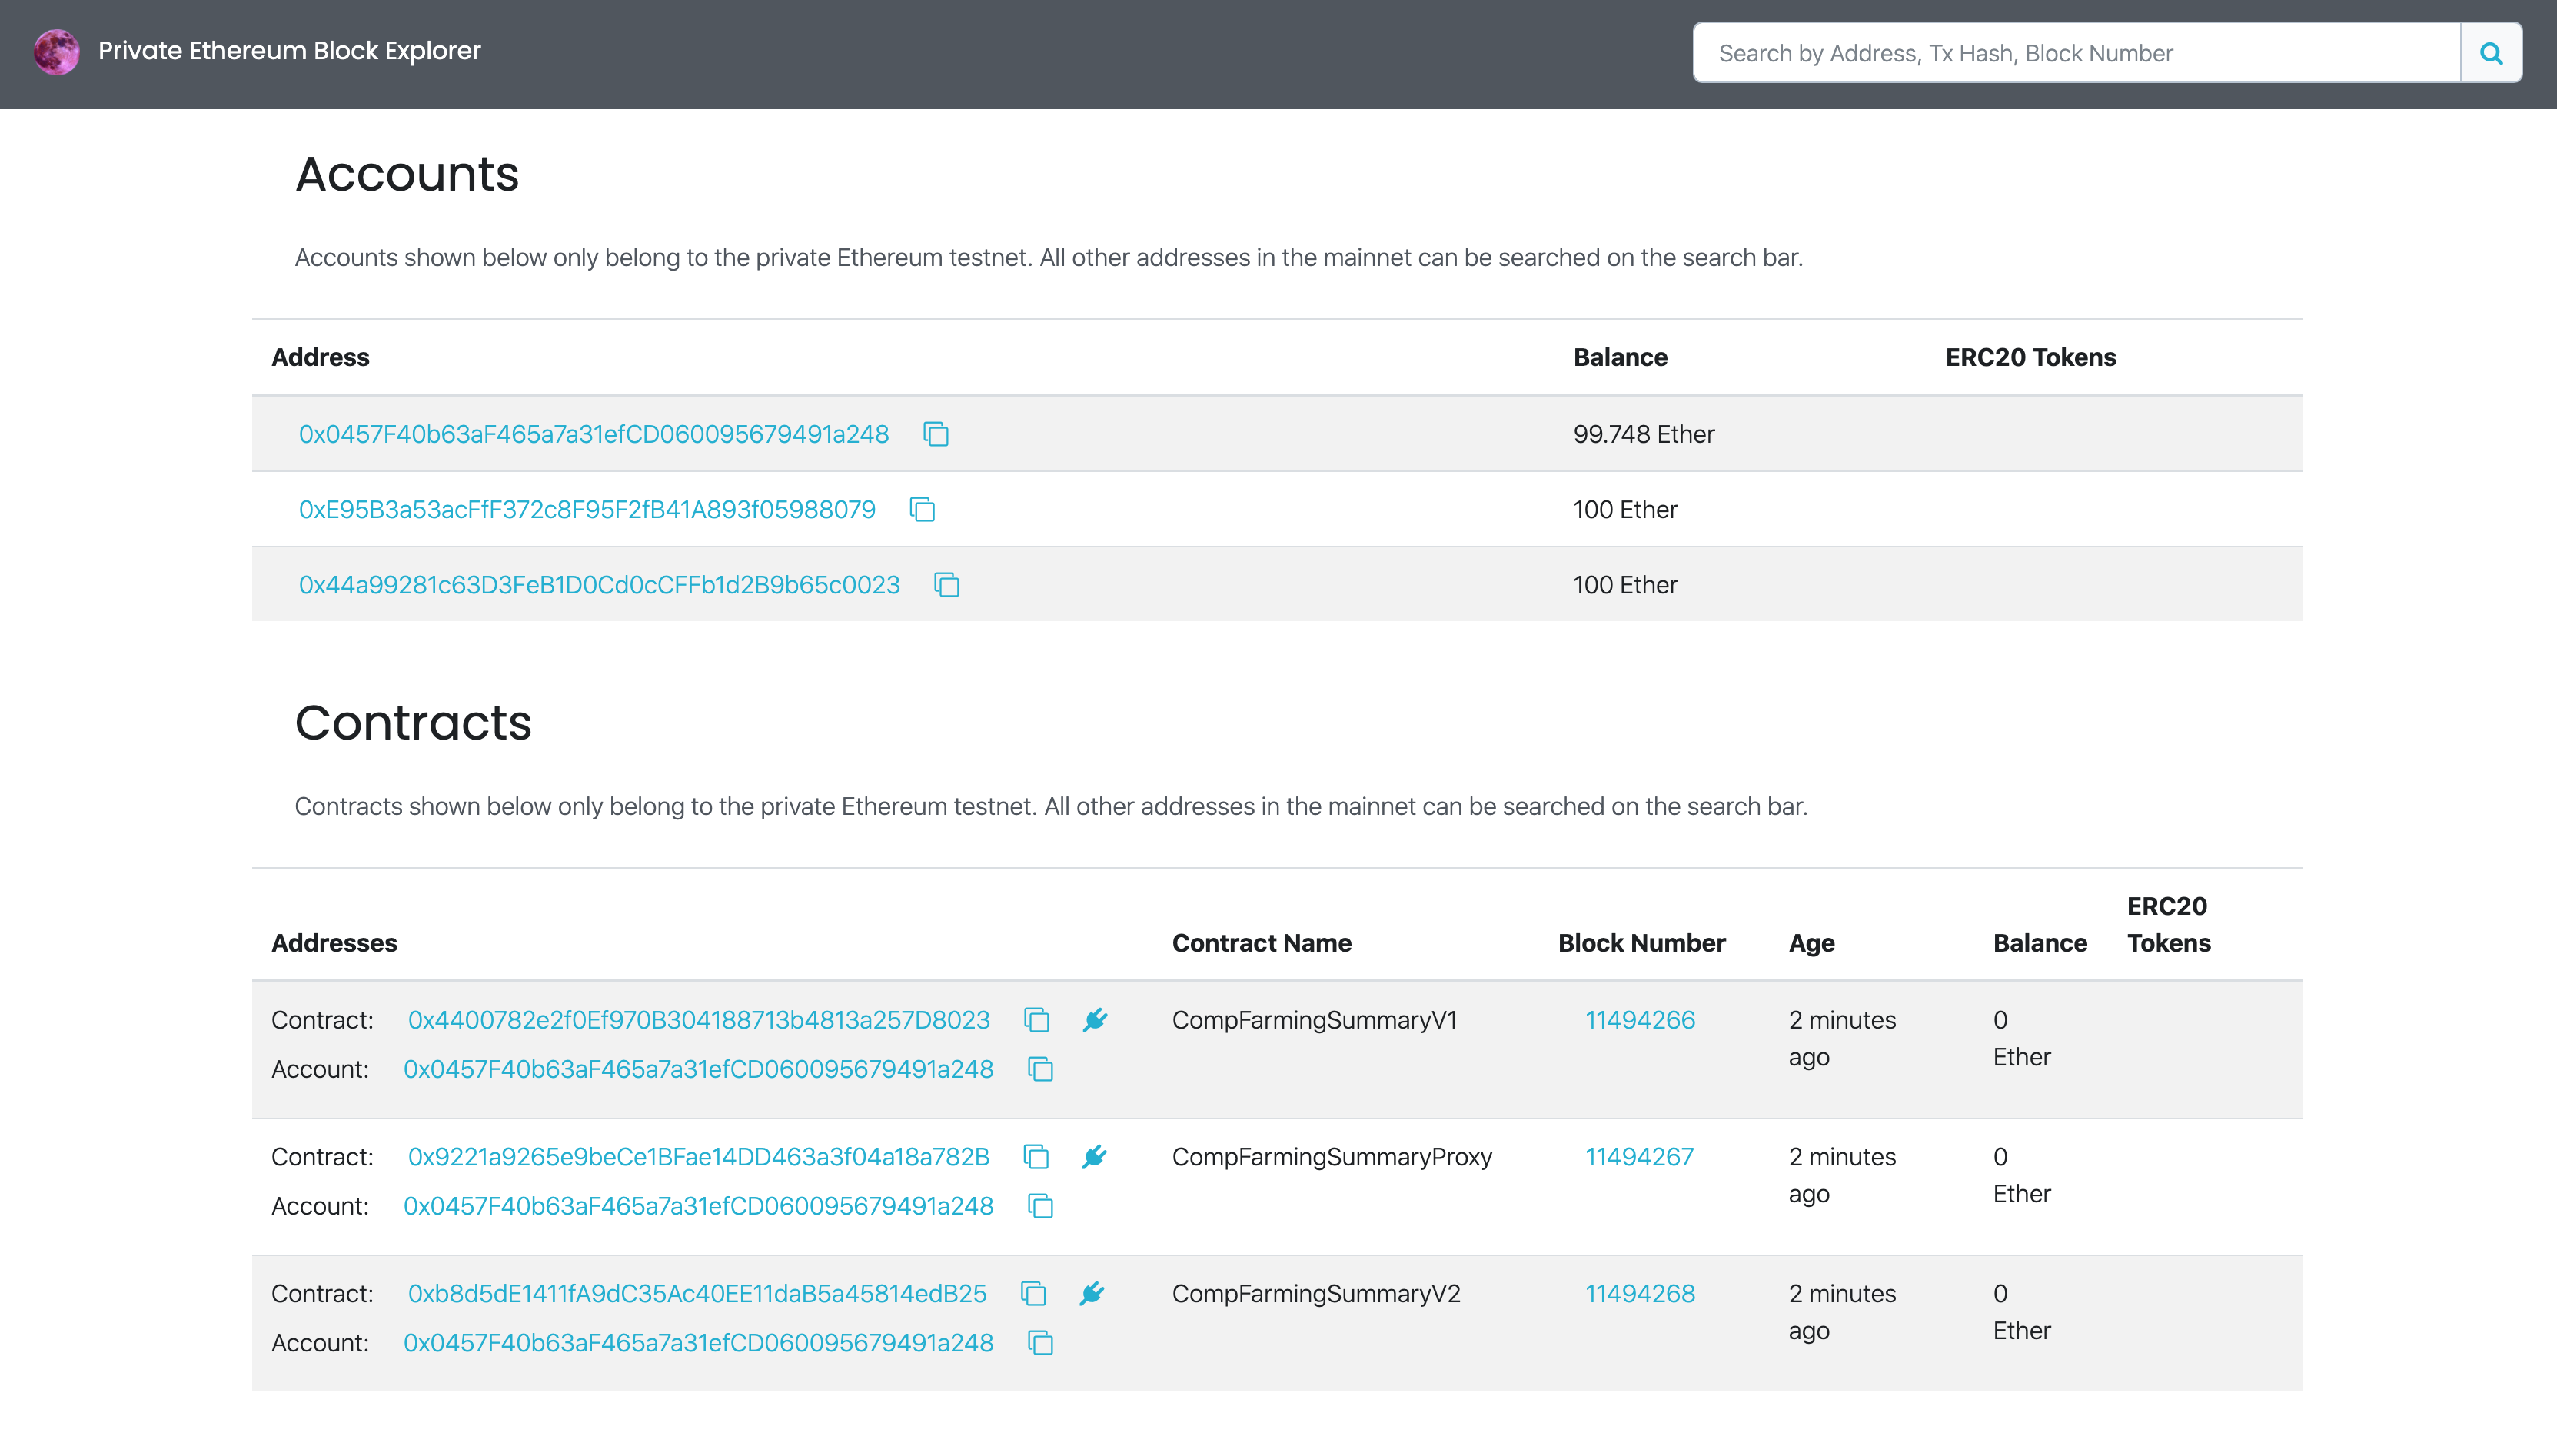Copy the CompFarmingSummaryProxy contract address

1036,1157
